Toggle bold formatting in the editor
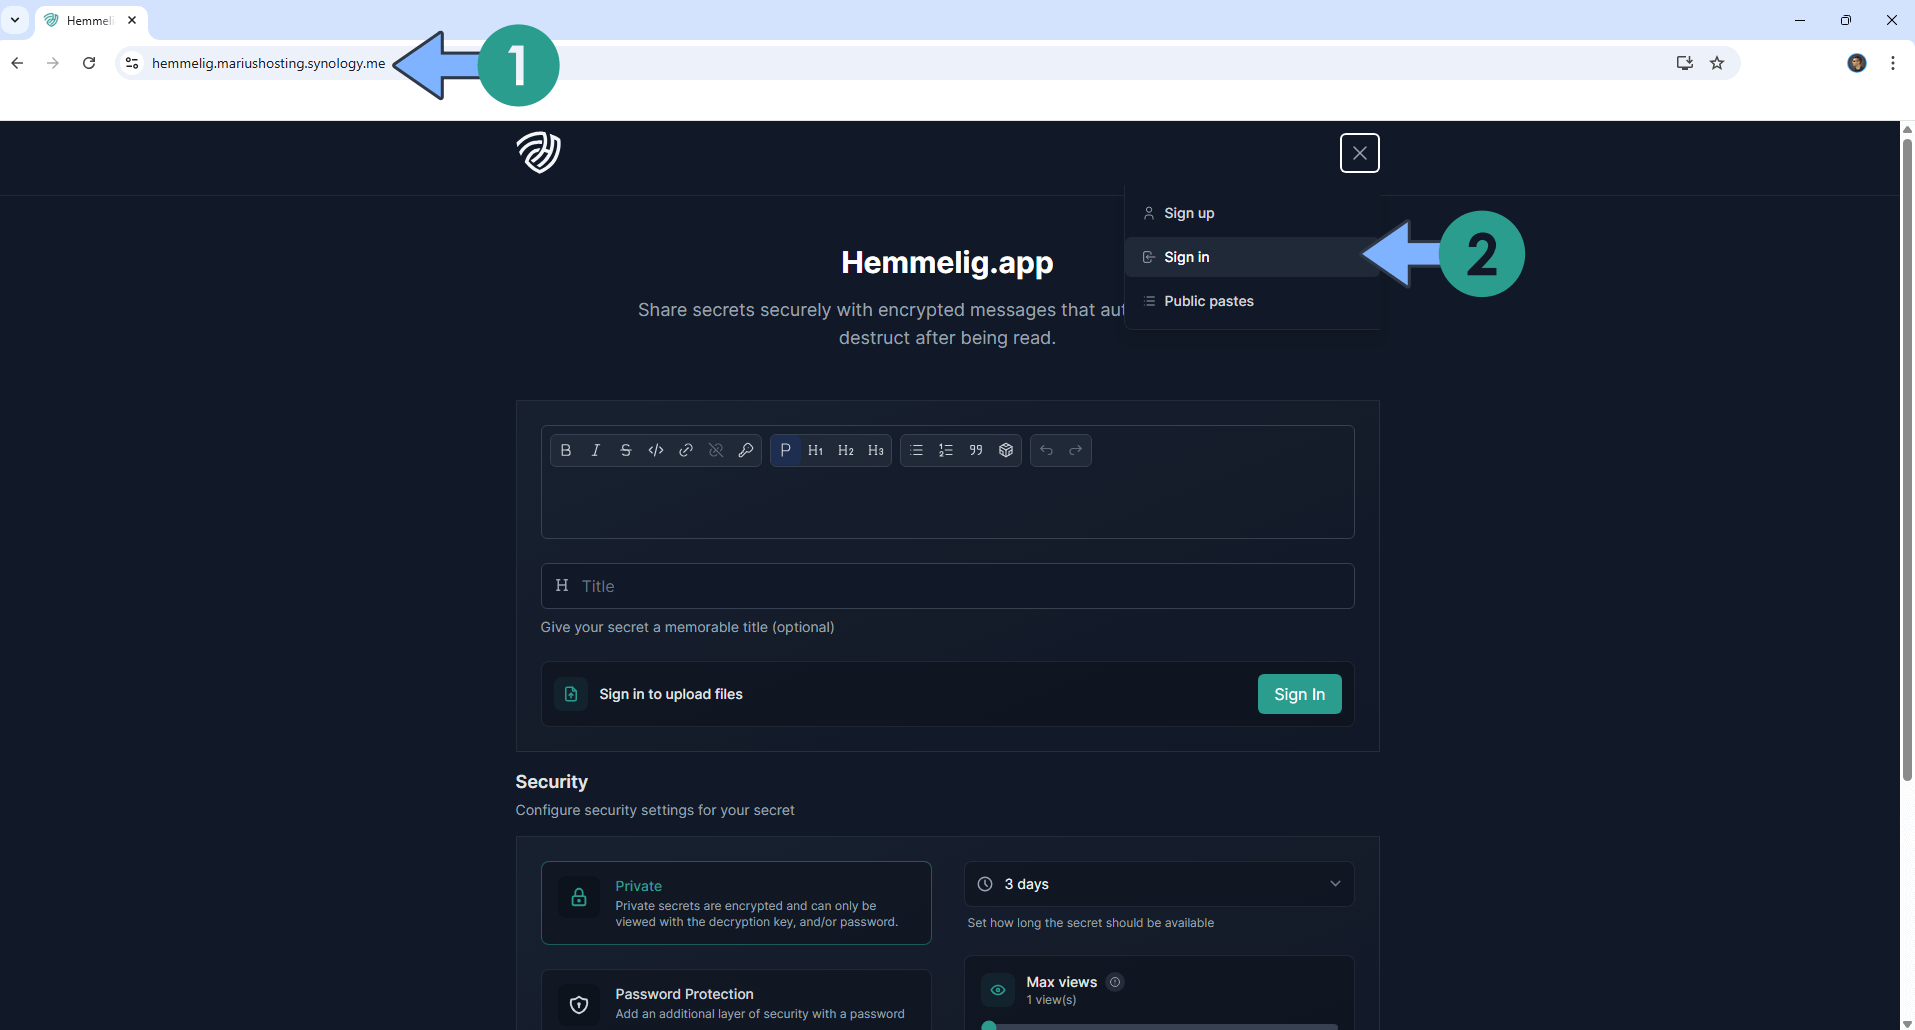The width and height of the screenshot is (1915, 1030). [566, 450]
